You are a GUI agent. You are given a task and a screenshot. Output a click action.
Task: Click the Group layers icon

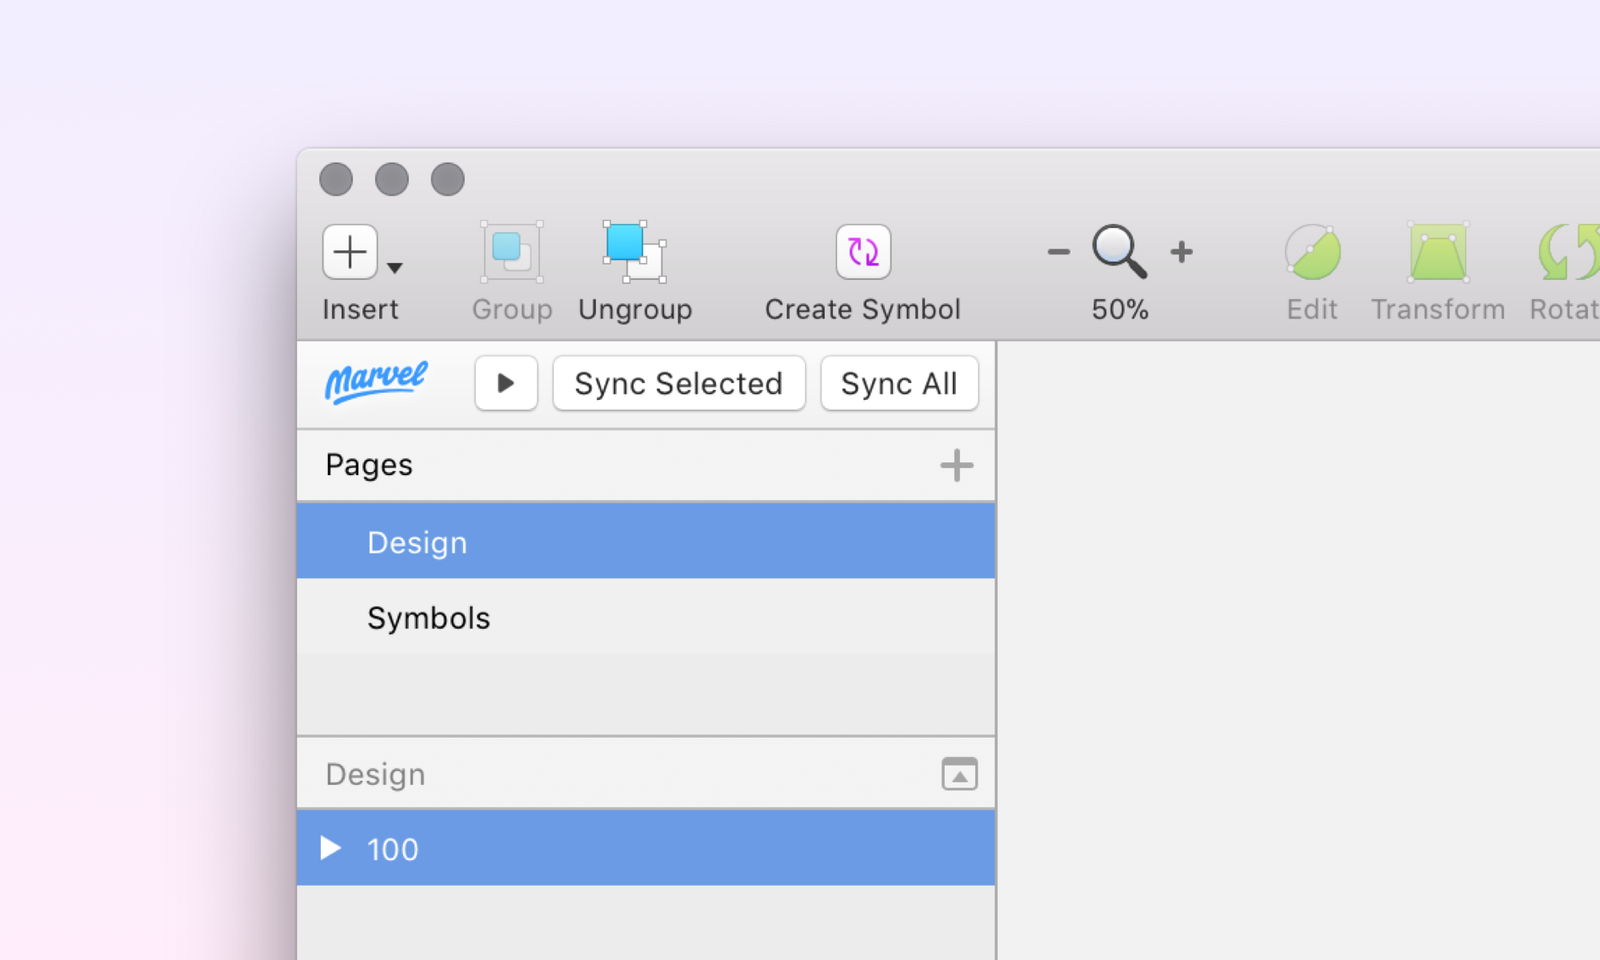(512, 251)
